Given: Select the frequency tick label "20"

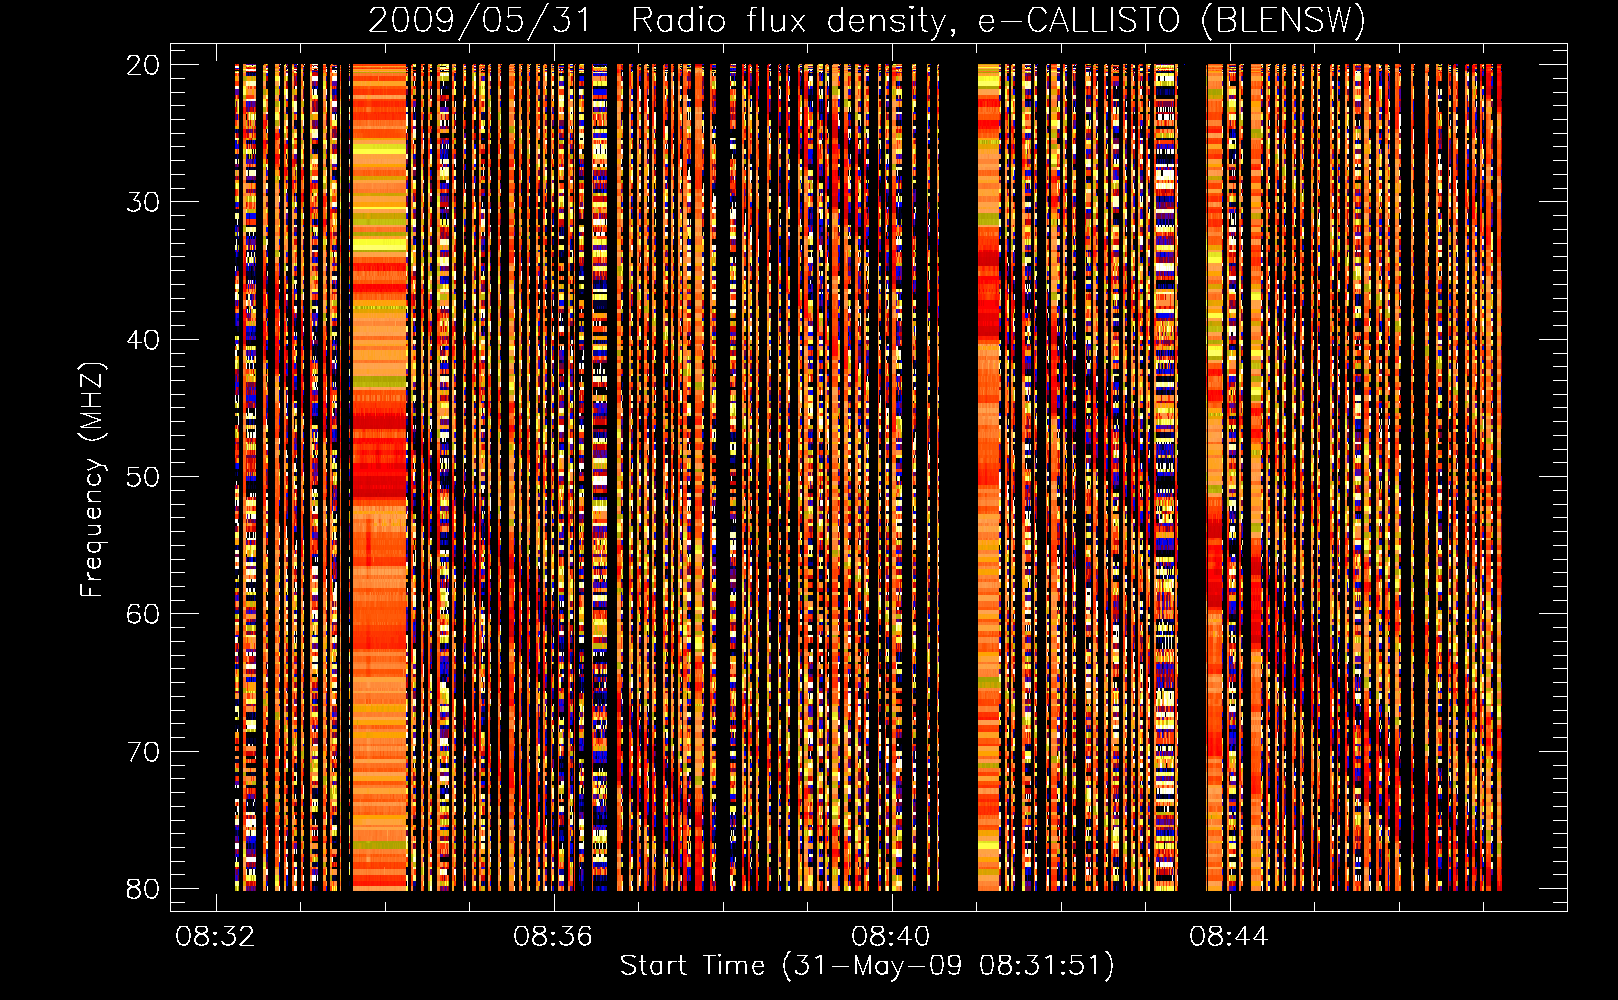Looking at the screenshot, I should (143, 65).
